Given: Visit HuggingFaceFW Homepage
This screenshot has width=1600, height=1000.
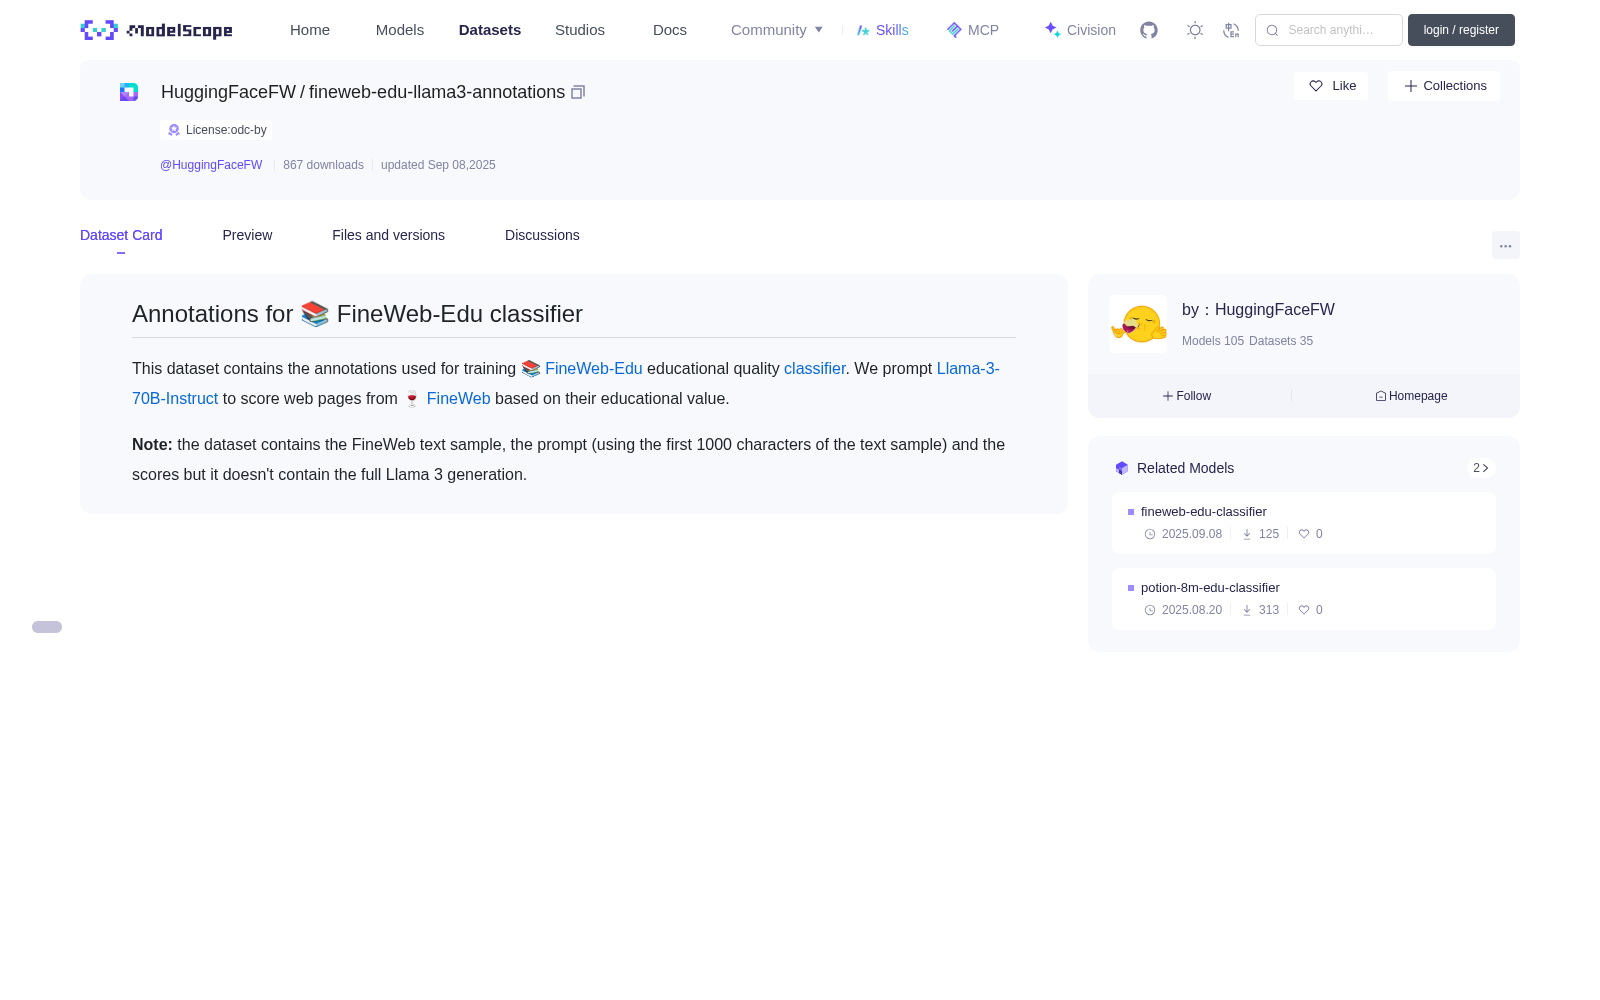Looking at the screenshot, I should point(1411,396).
